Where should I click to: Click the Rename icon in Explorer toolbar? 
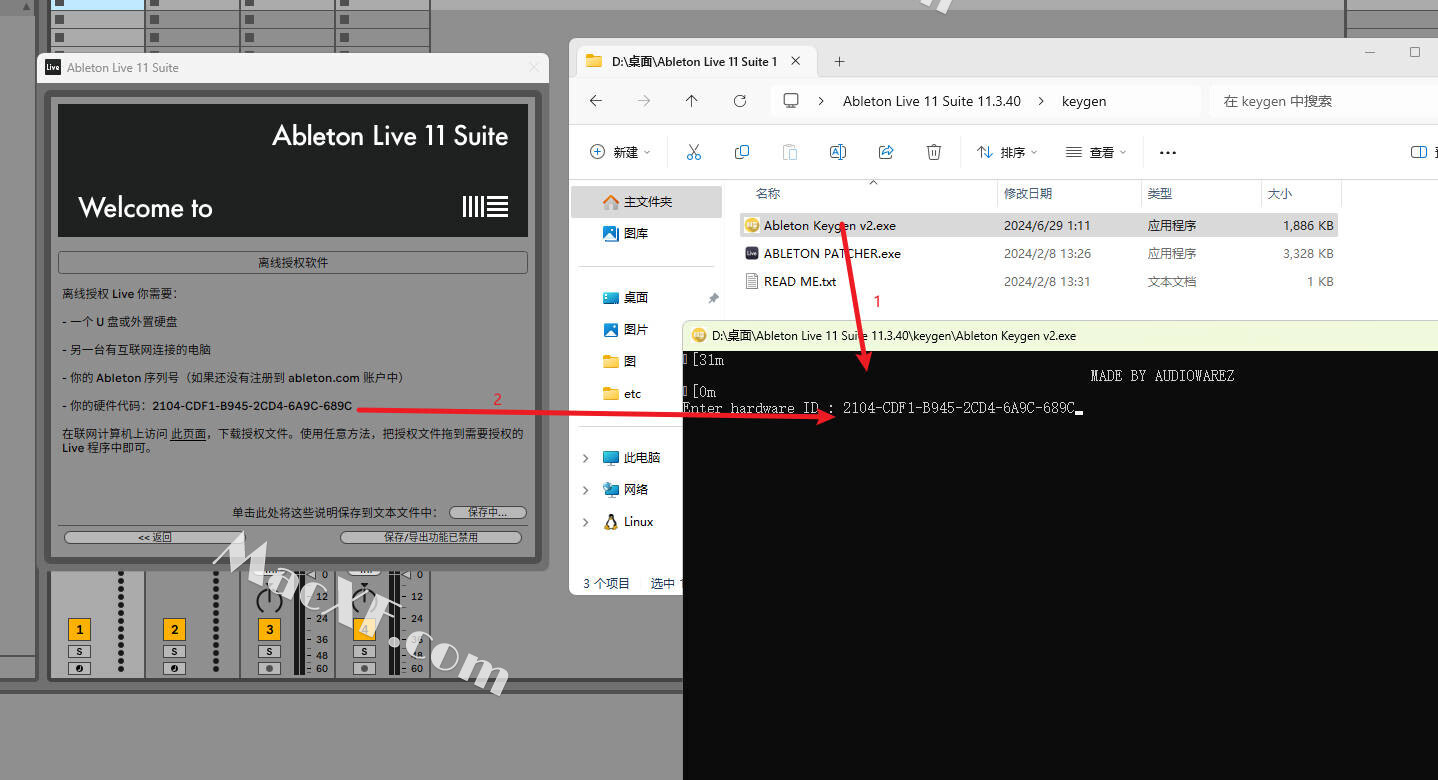click(x=838, y=152)
